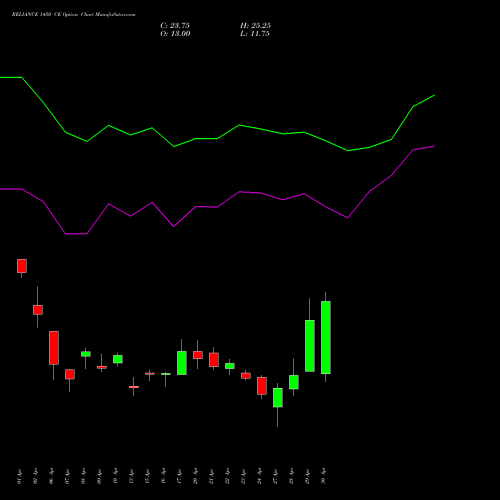
Task: Select the high value H: 25.25
Action: pos(256,26)
